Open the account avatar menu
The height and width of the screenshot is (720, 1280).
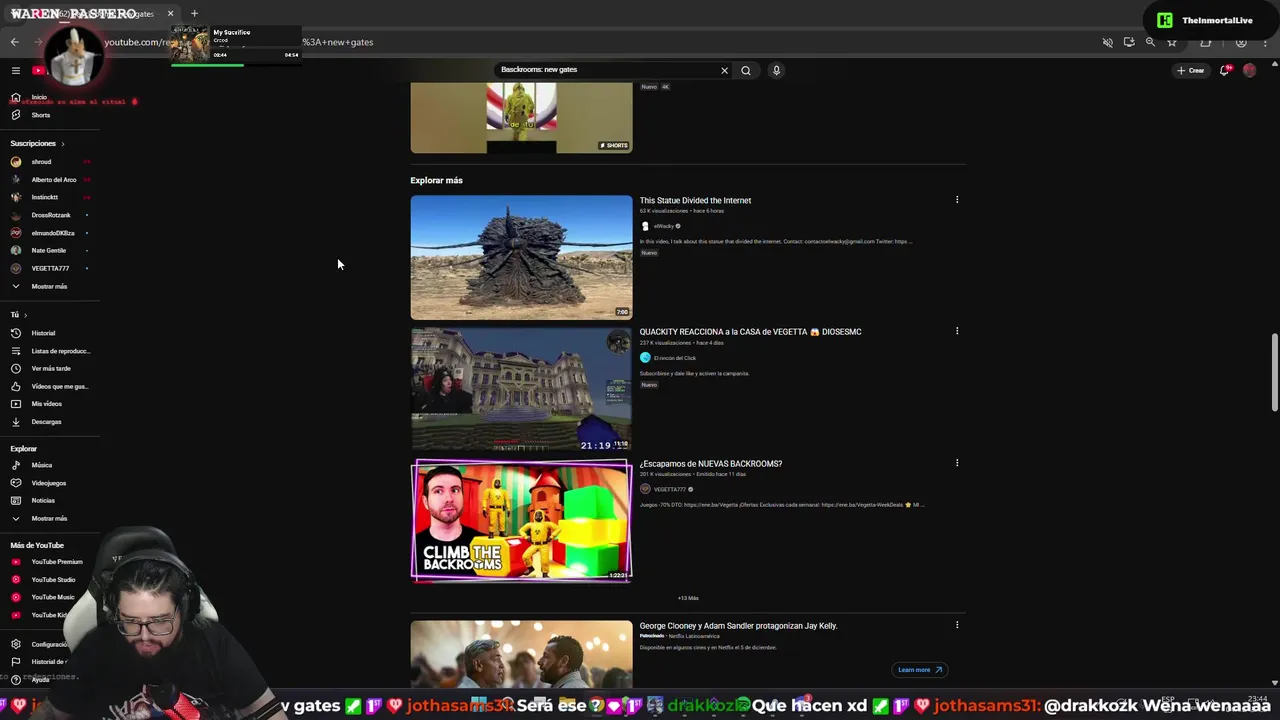point(1249,70)
